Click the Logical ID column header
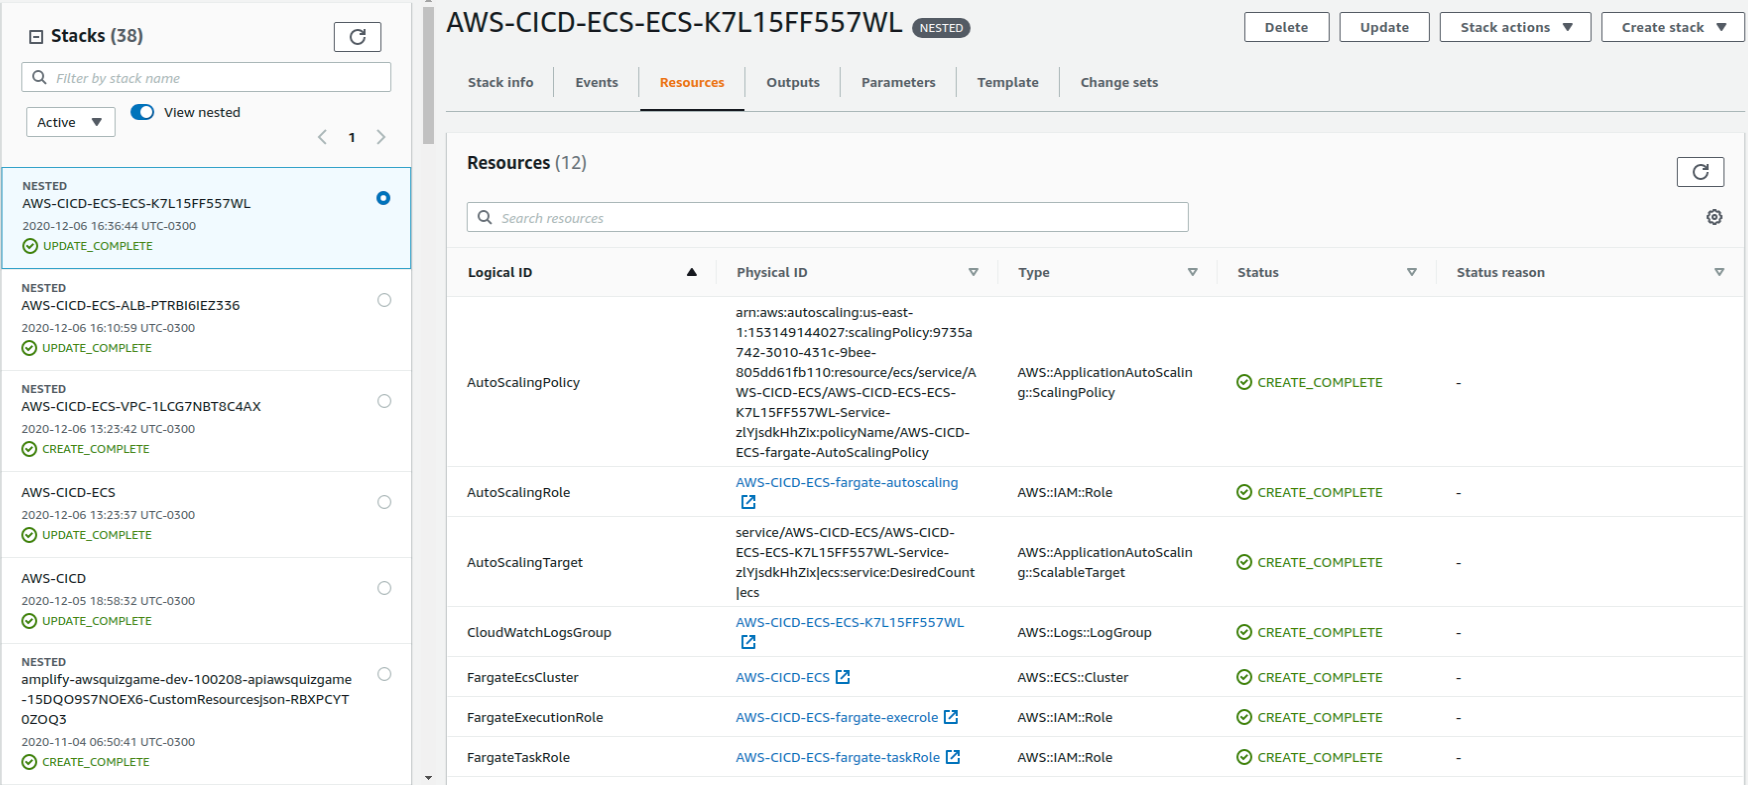1748x785 pixels. coord(500,272)
